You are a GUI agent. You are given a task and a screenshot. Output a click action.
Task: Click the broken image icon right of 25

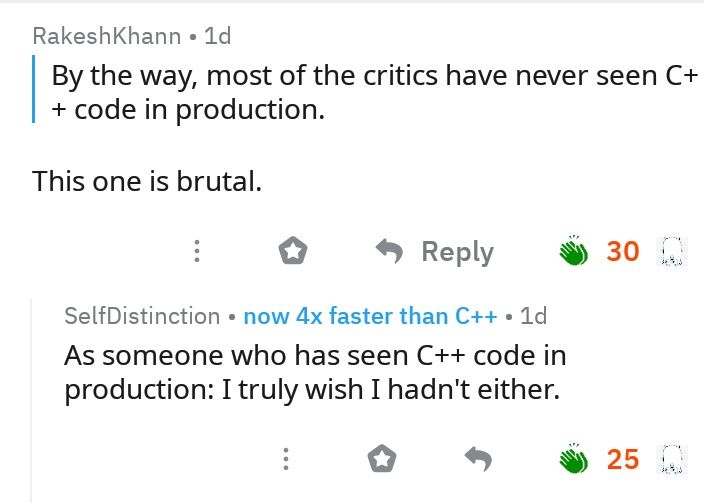(x=672, y=459)
